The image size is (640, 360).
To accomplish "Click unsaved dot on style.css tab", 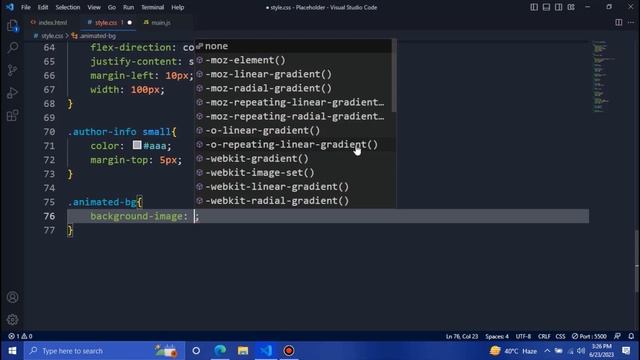I will point(130,22).
